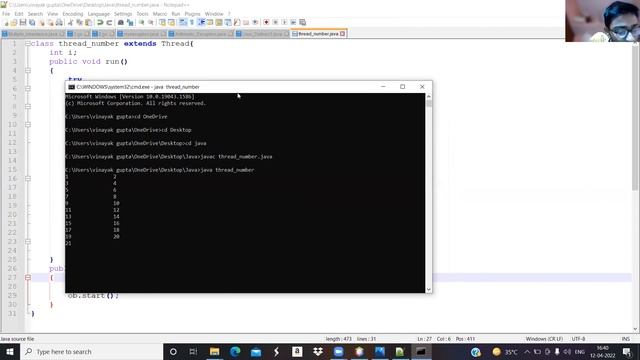This screenshot has height=360, width=640.
Task: Open the File menu
Action: tap(6, 14)
